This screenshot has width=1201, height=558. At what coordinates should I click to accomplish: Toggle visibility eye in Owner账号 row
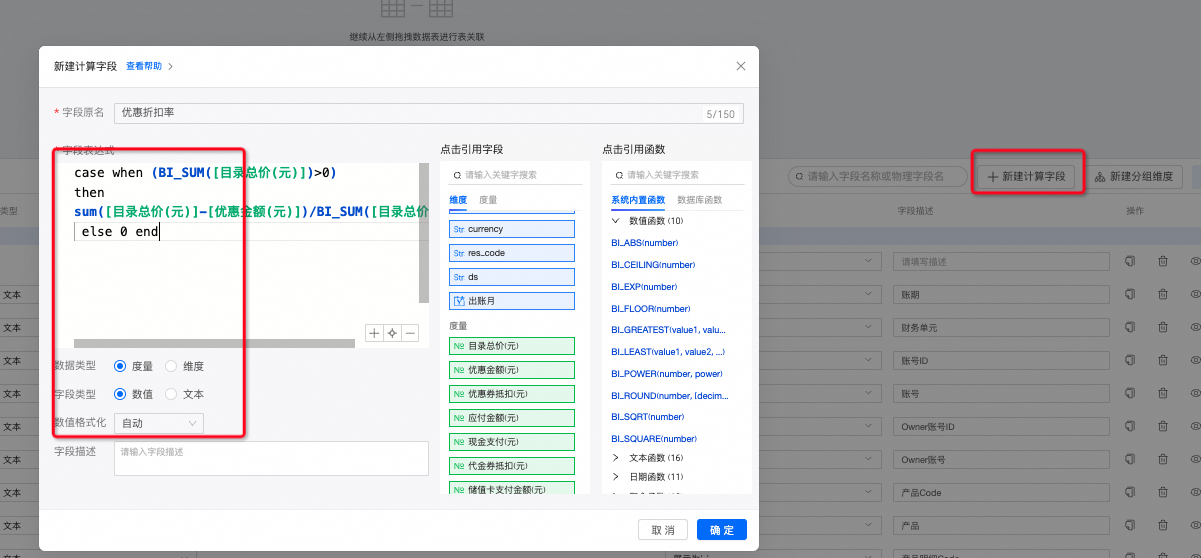pos(1194,459)
